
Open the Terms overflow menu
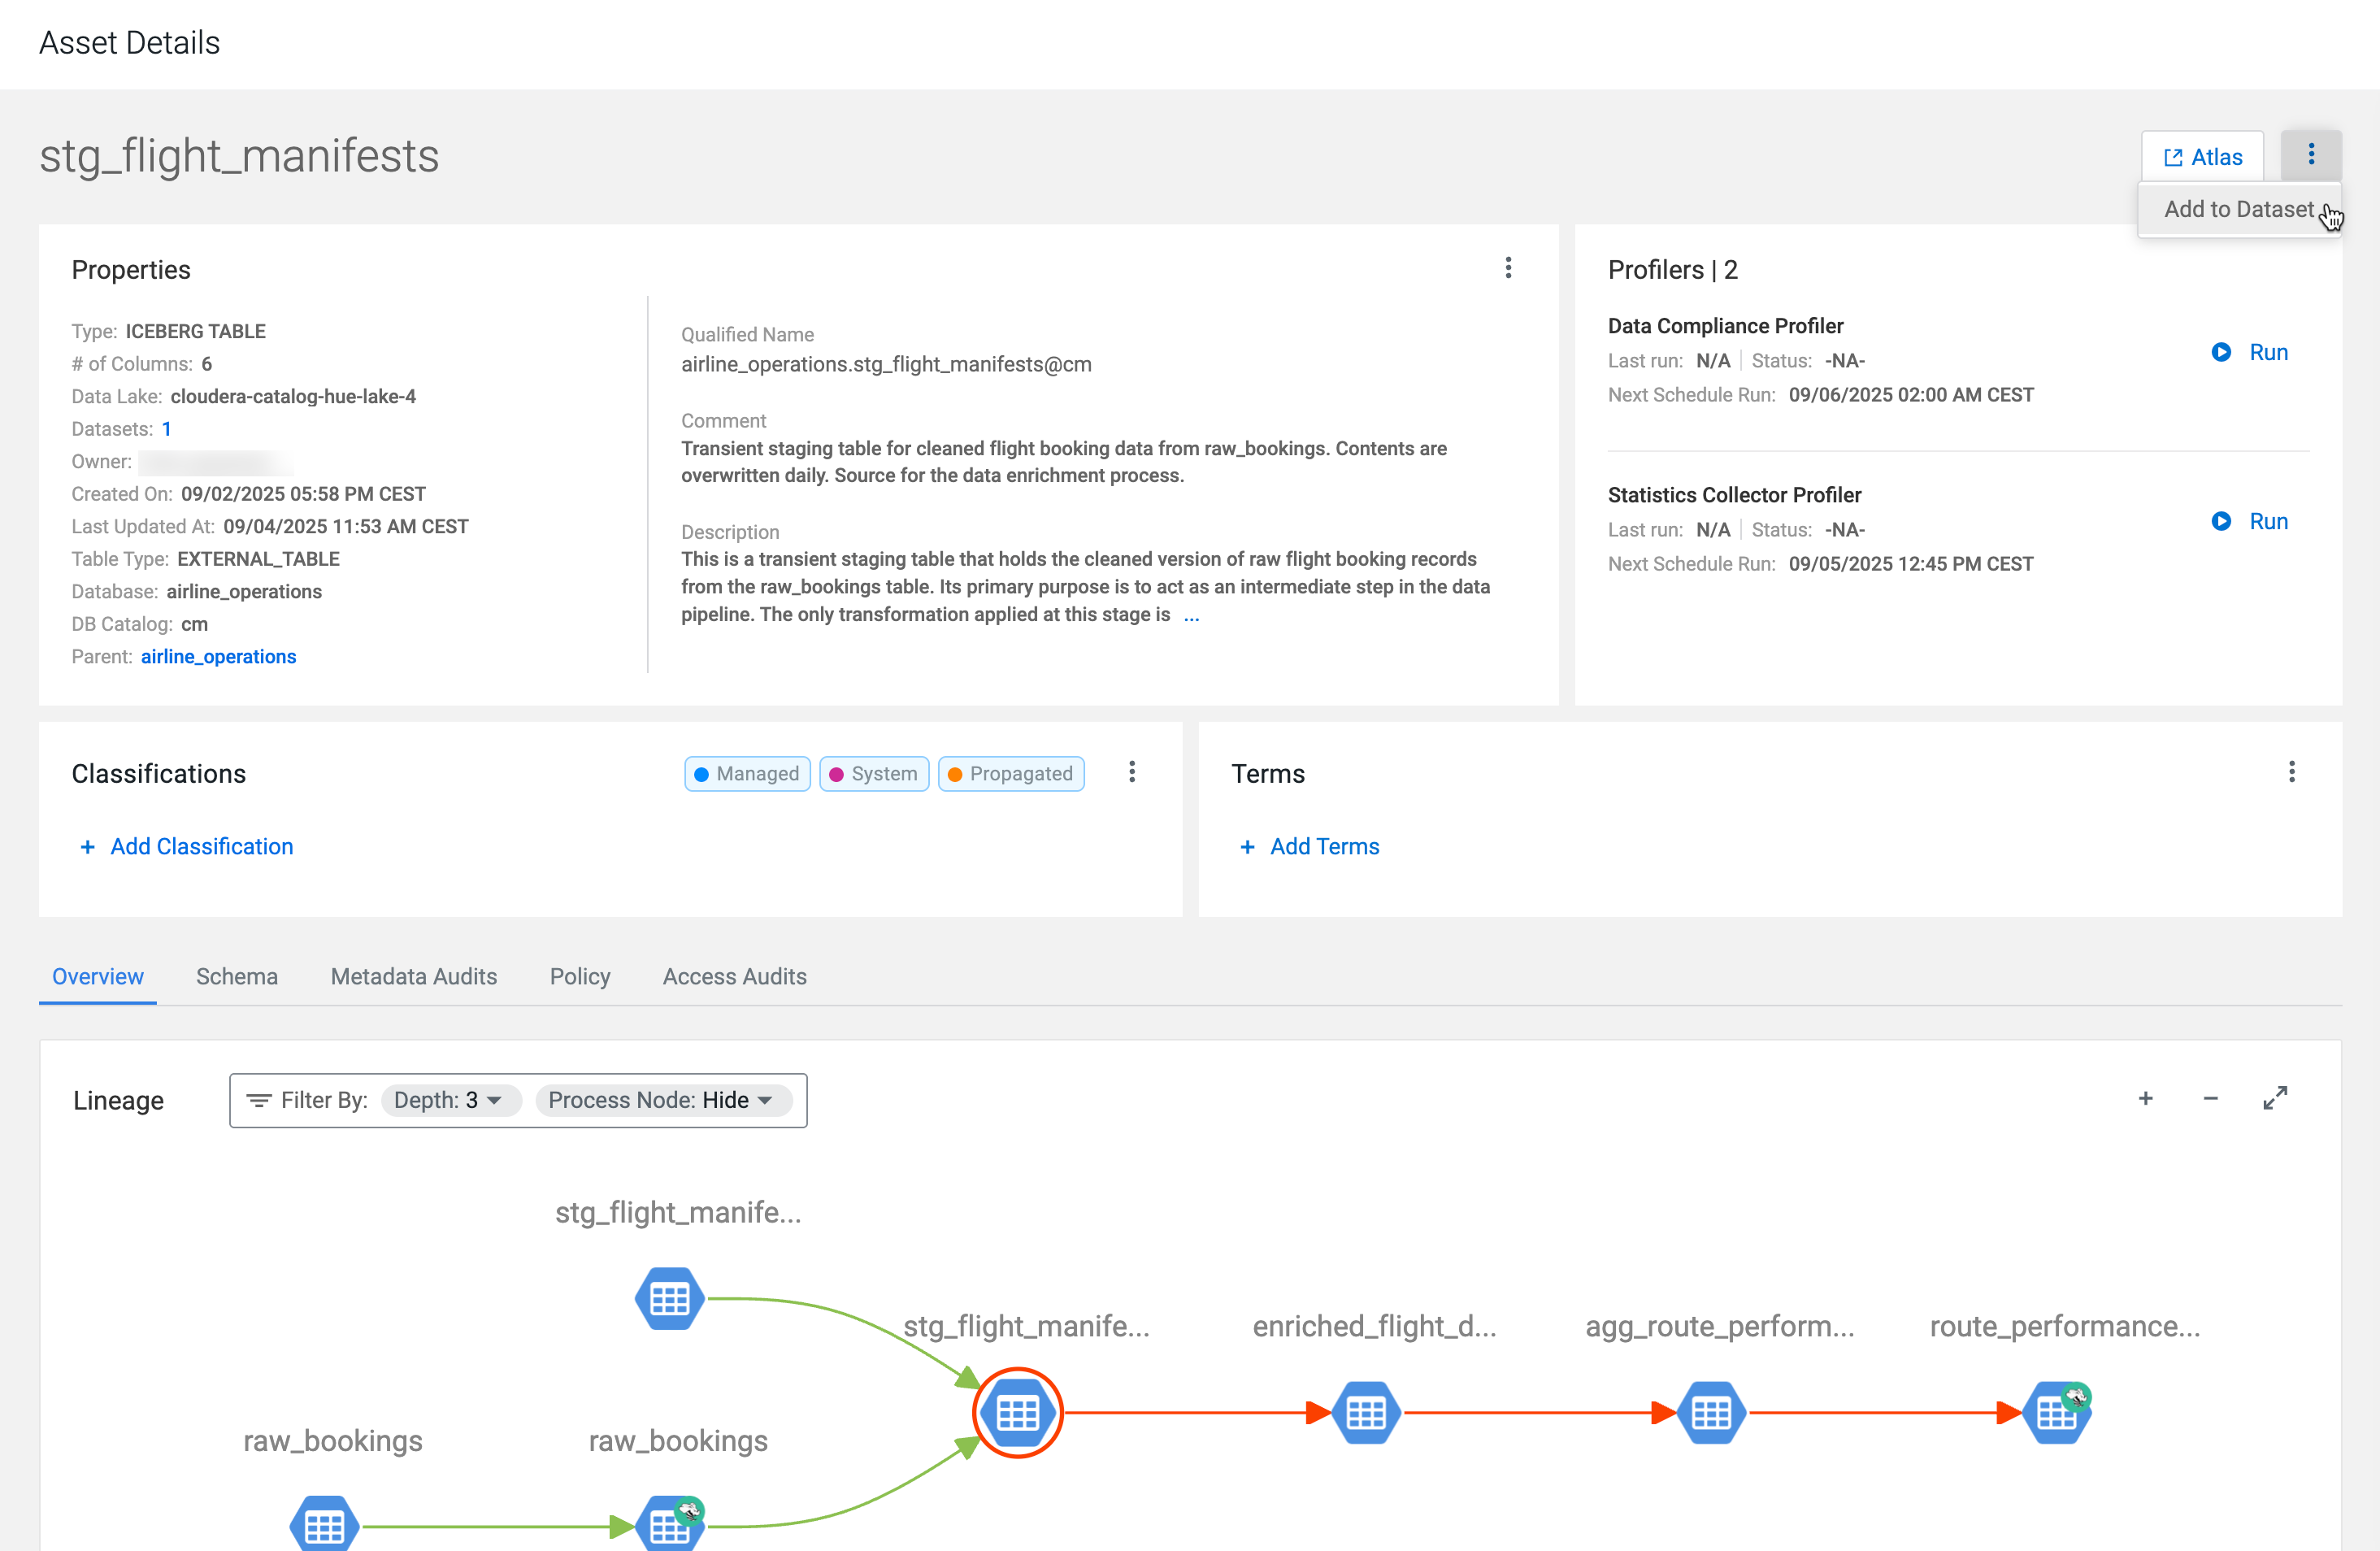[2292, 772]
